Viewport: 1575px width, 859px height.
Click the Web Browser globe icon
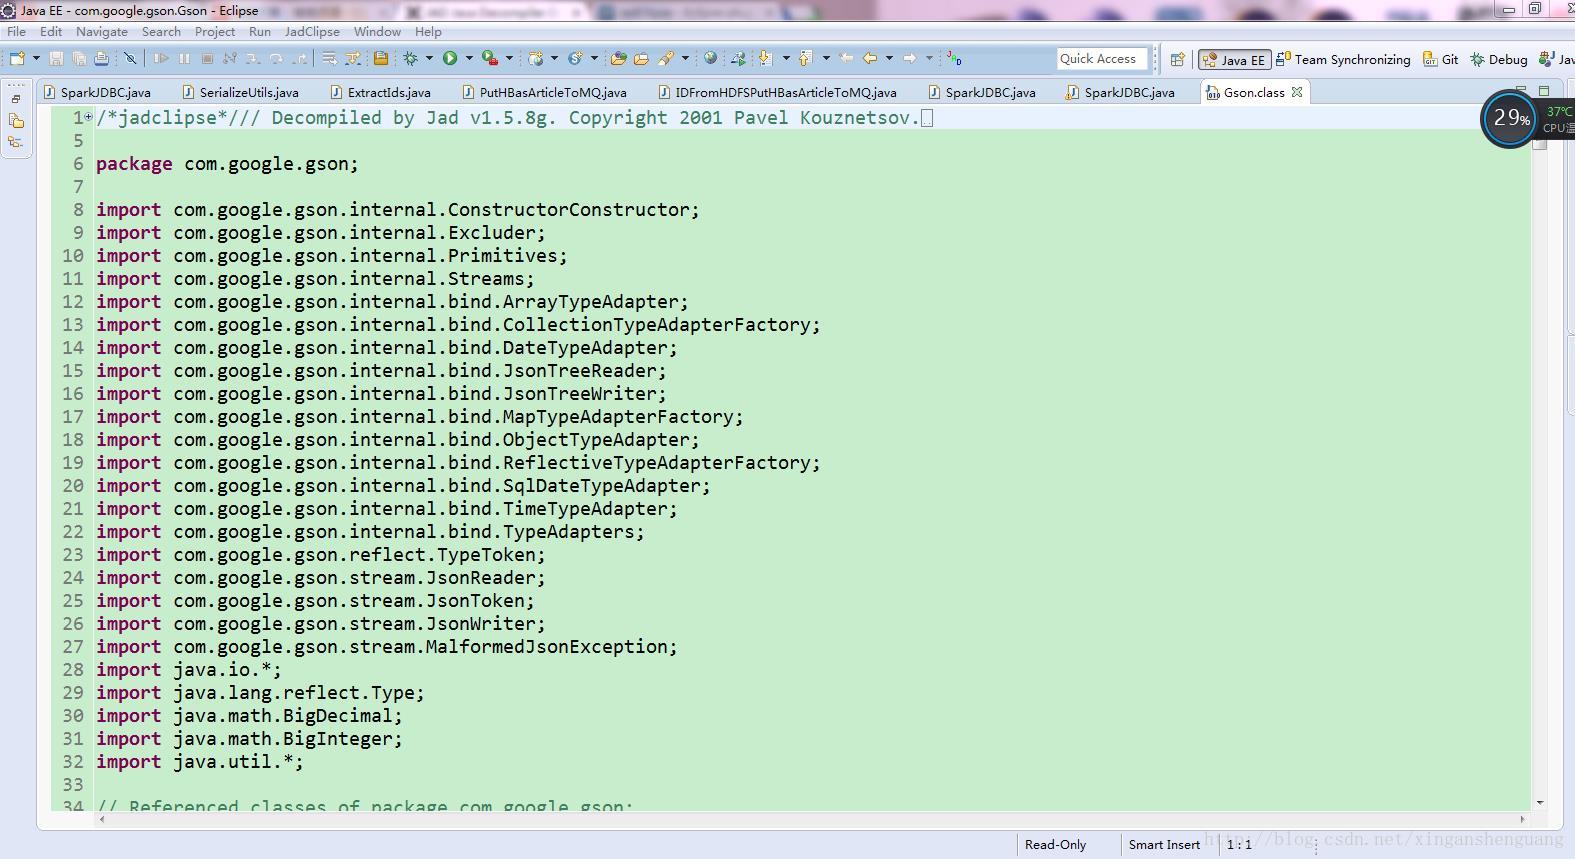tap(710, 59)
